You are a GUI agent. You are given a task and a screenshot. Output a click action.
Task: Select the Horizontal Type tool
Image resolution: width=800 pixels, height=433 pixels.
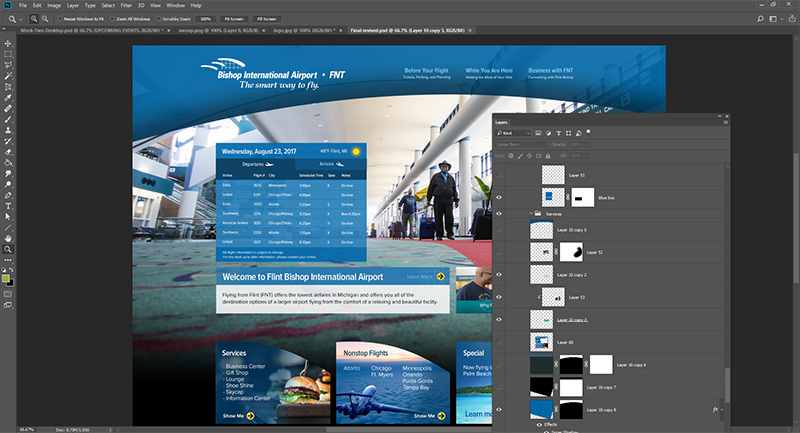point(8,206)
